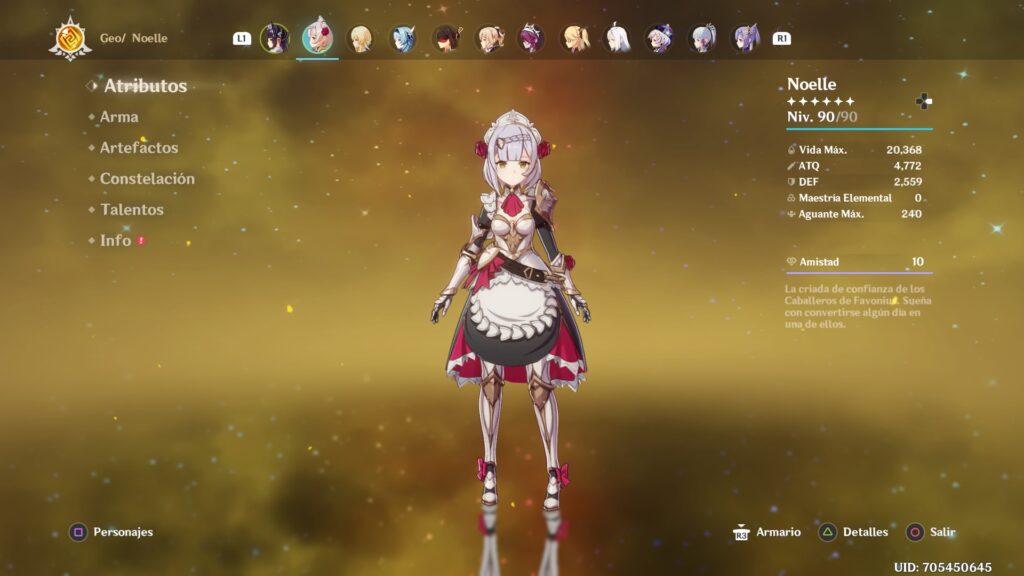Click the red alert badge beside Info
Viewport: 1024px width, 576px height.
point(141,241)
